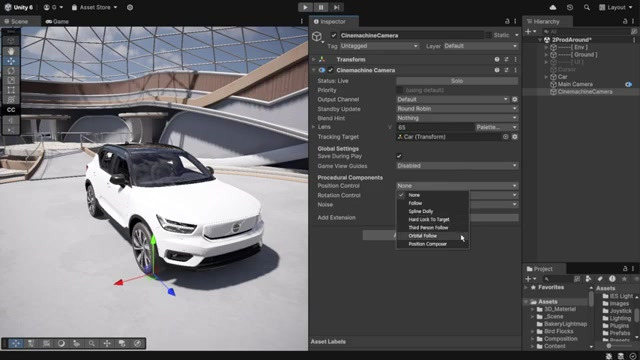Open the Output Channel dropdown
The height and width of the screenshot is (360, 640).
point(453,100)
